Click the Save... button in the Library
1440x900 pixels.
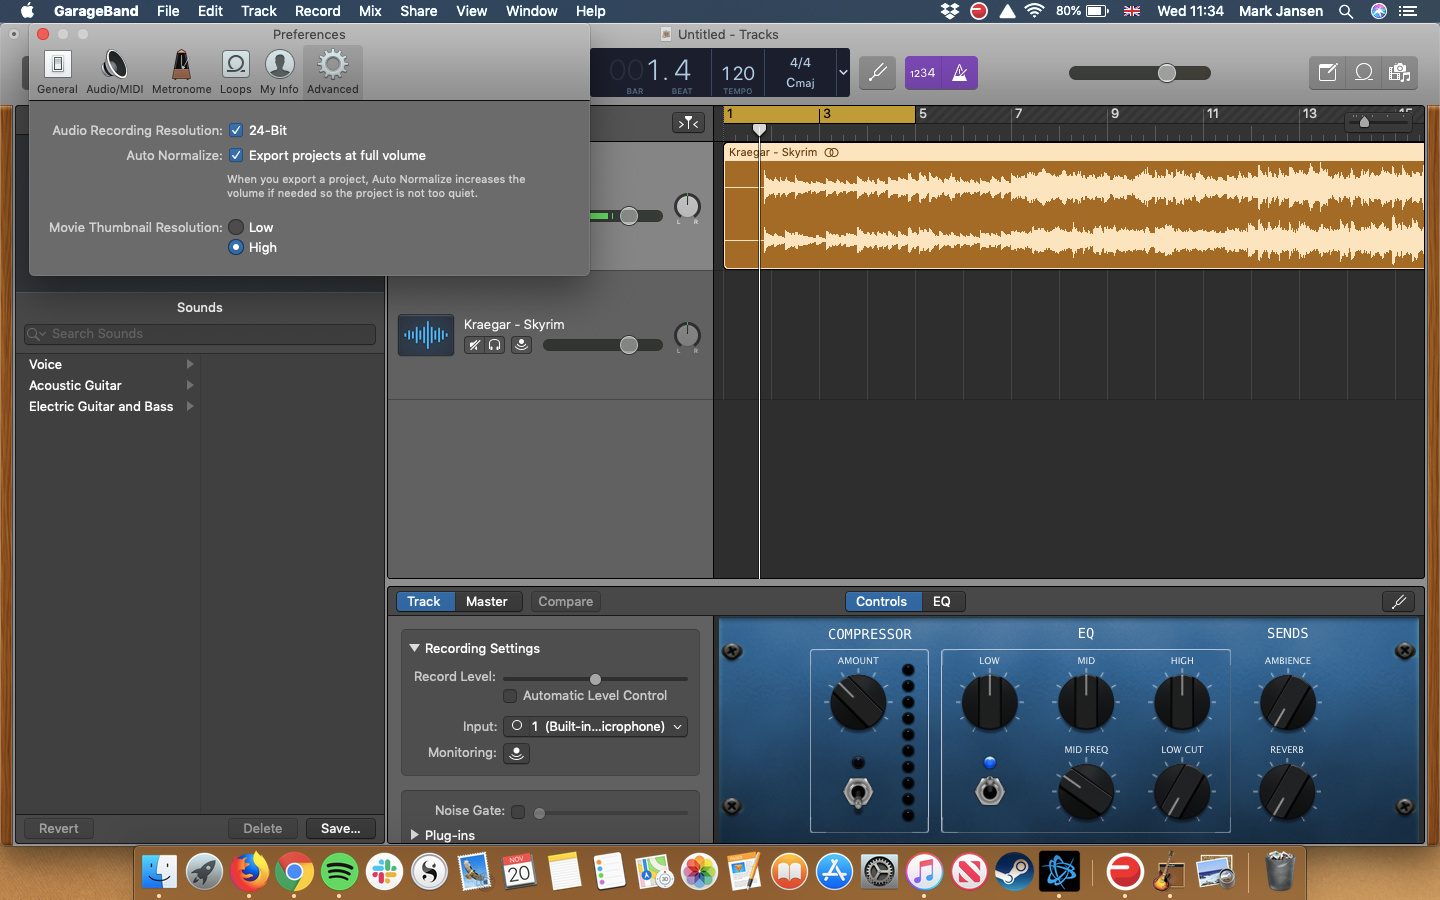(x=340, y=828)
